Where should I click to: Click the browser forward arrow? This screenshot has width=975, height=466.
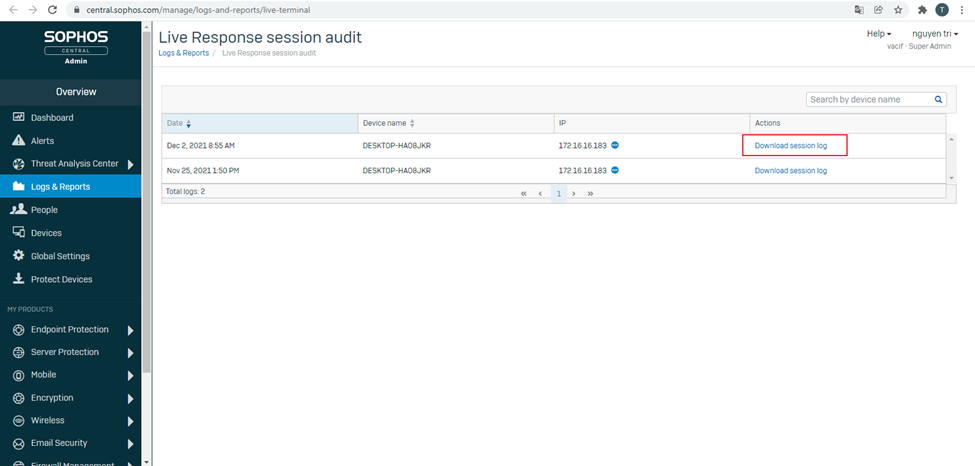pyautogui.click(x=33, y=10)
